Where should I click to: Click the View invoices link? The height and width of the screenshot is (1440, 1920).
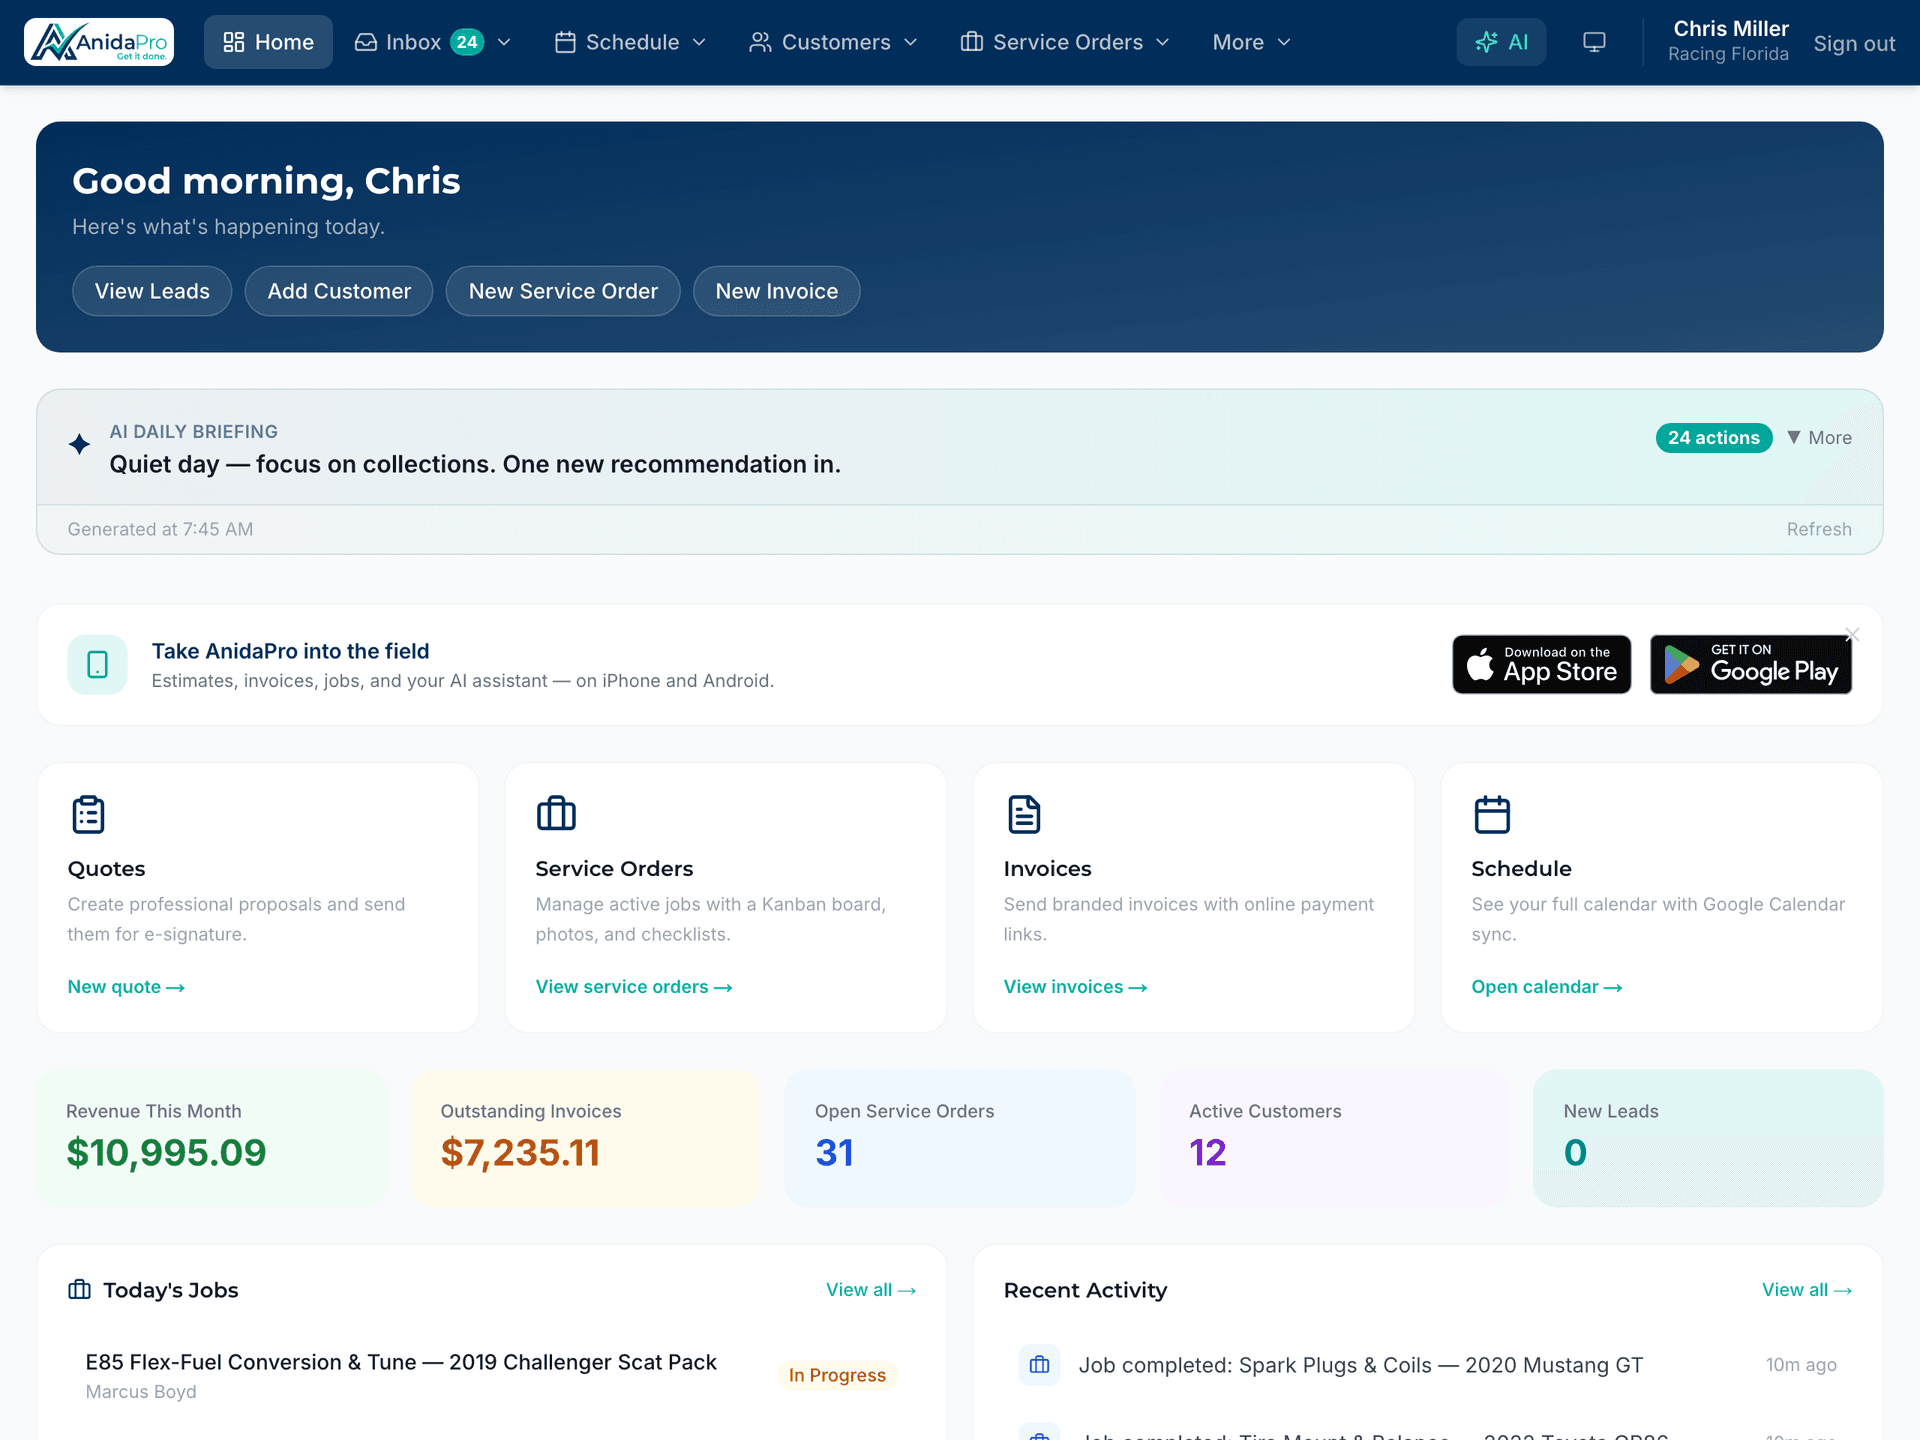(x=1075, y=987)
